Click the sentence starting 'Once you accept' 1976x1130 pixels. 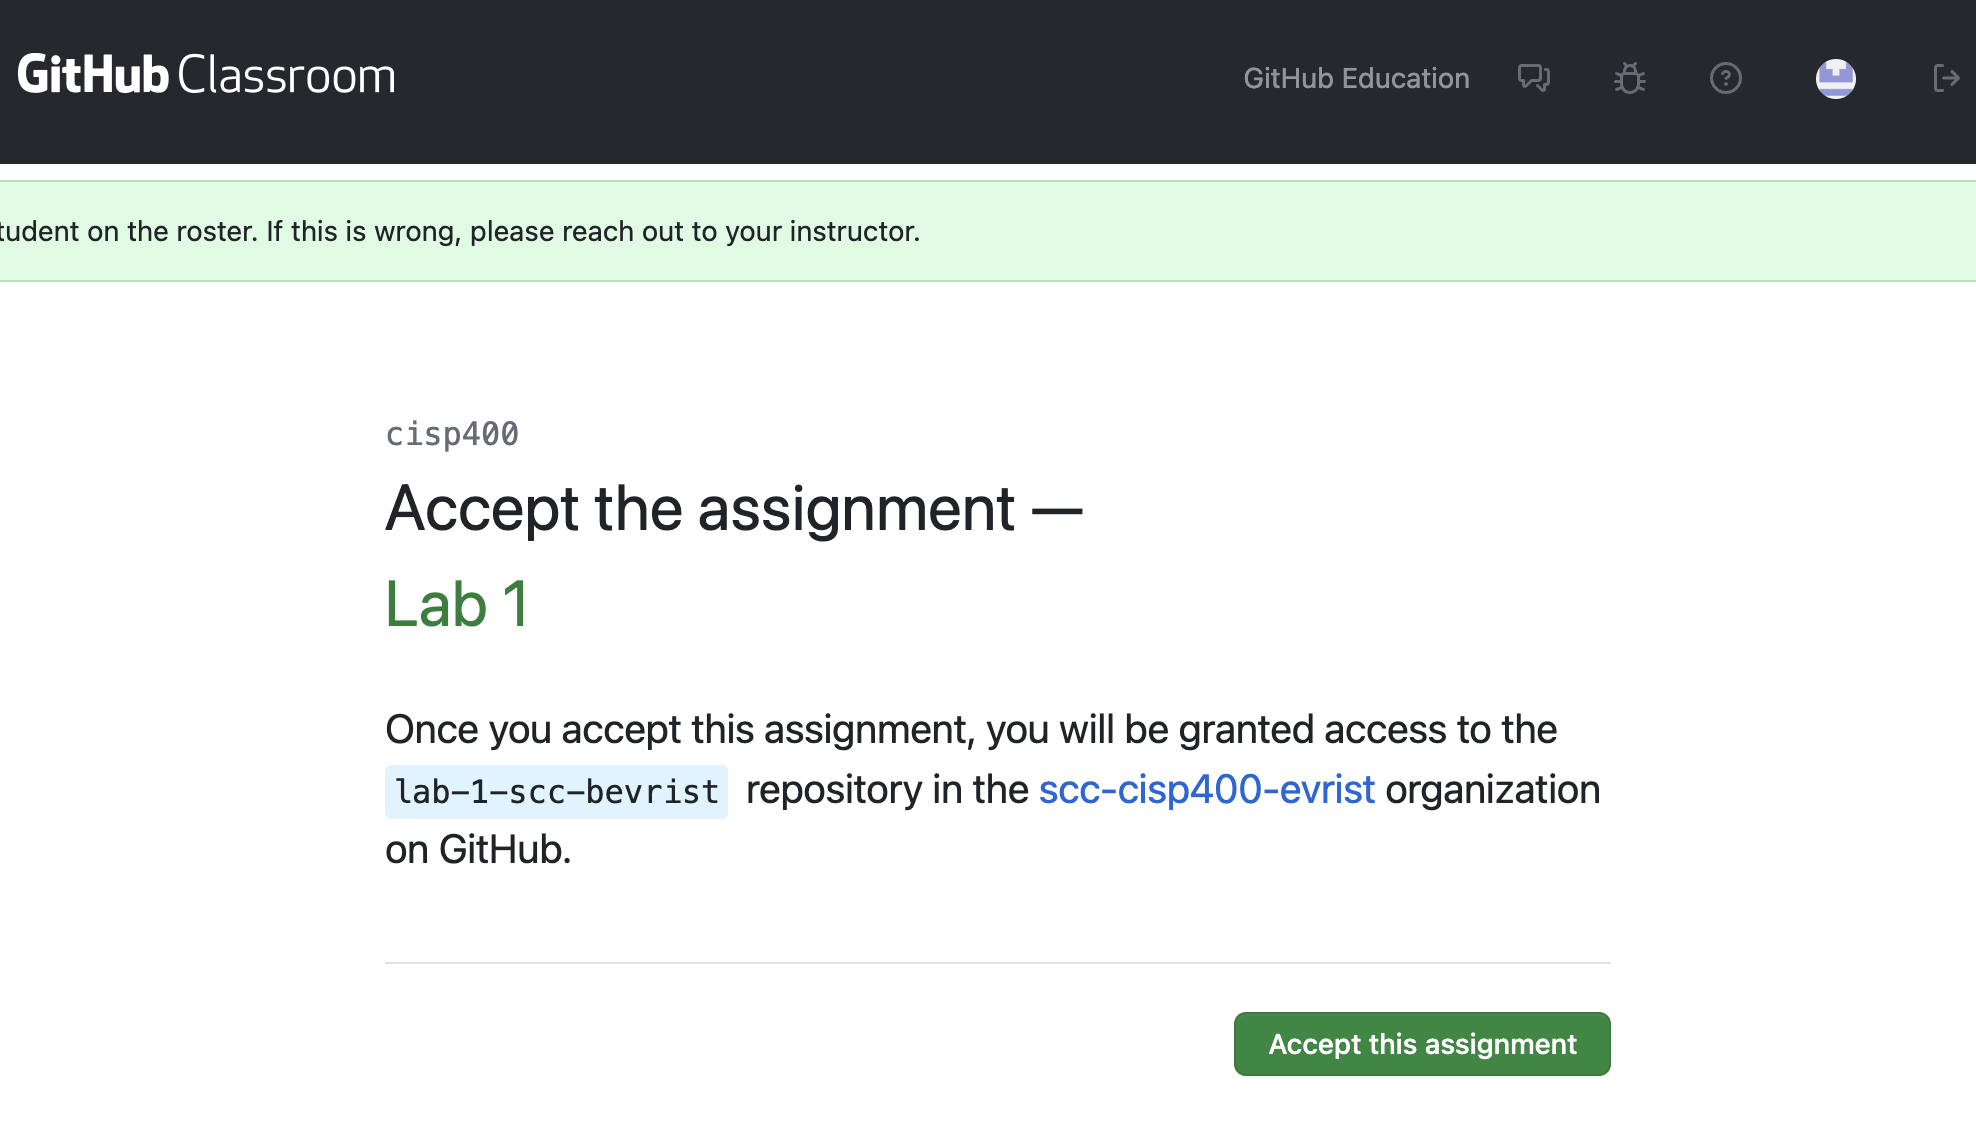(x=970, y=730)
